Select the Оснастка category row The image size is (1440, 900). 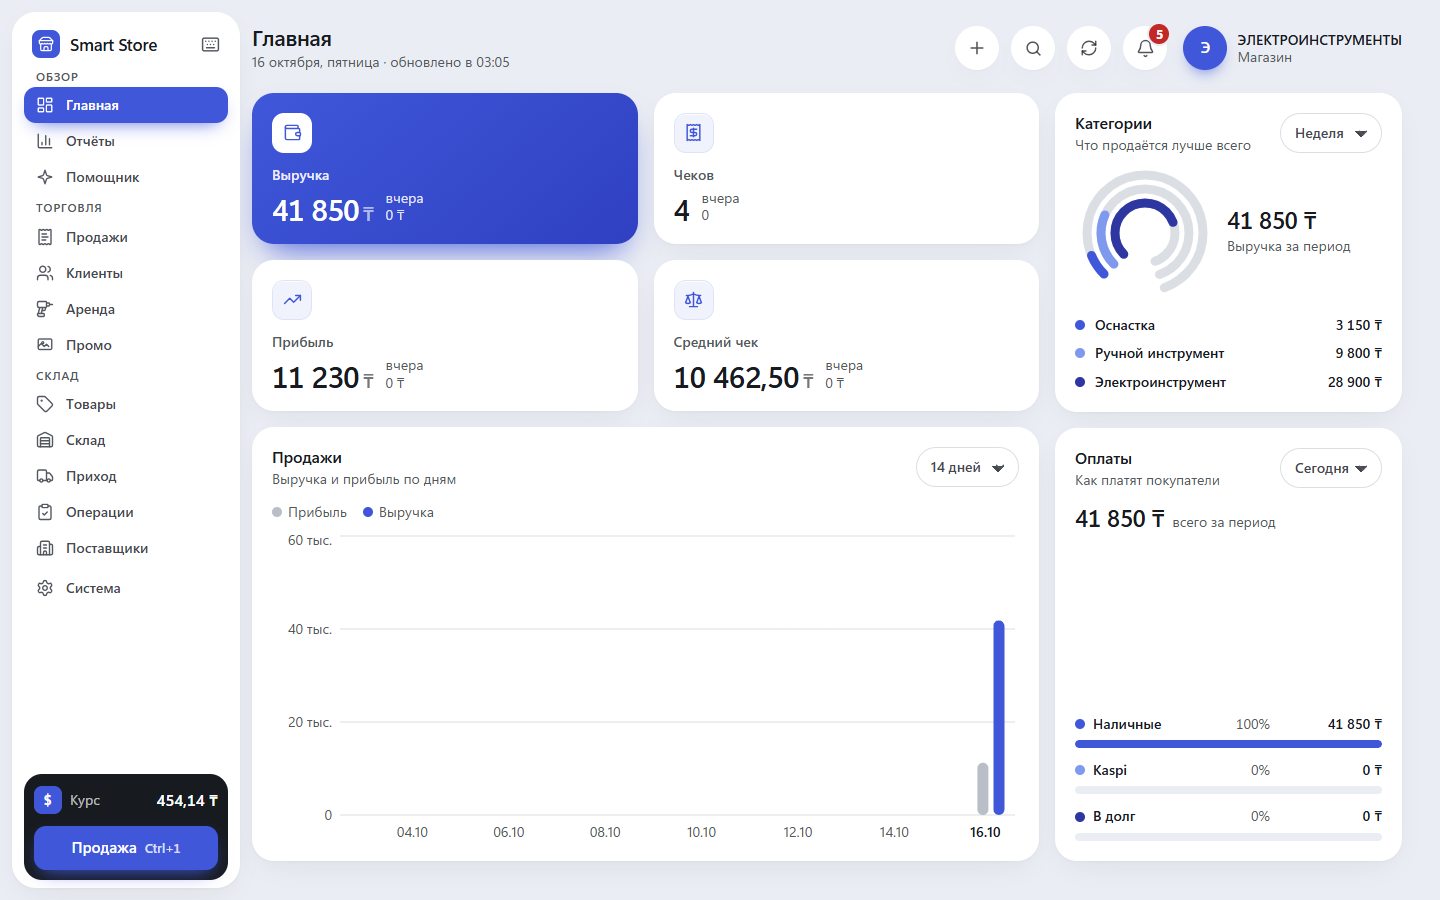(x=1228, y=325)
